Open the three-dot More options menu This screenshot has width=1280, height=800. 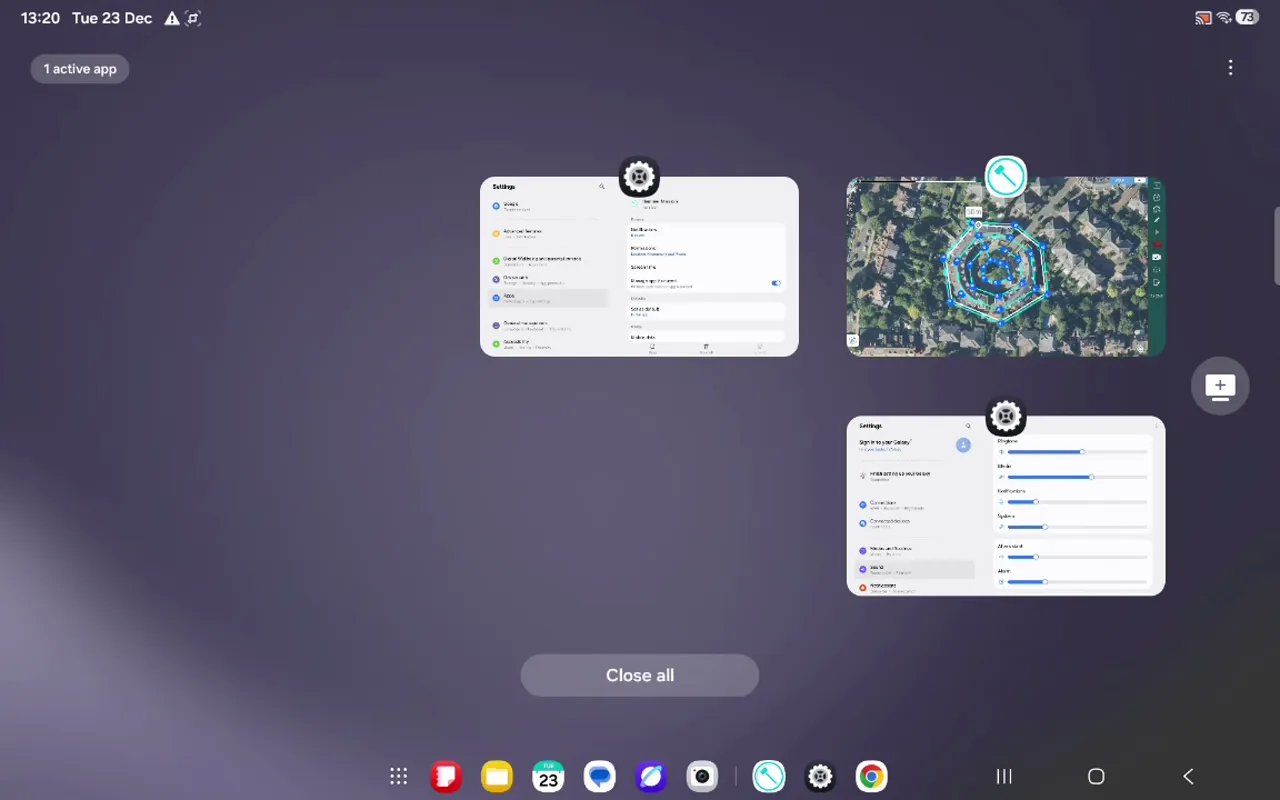(x=1230, y=67)
